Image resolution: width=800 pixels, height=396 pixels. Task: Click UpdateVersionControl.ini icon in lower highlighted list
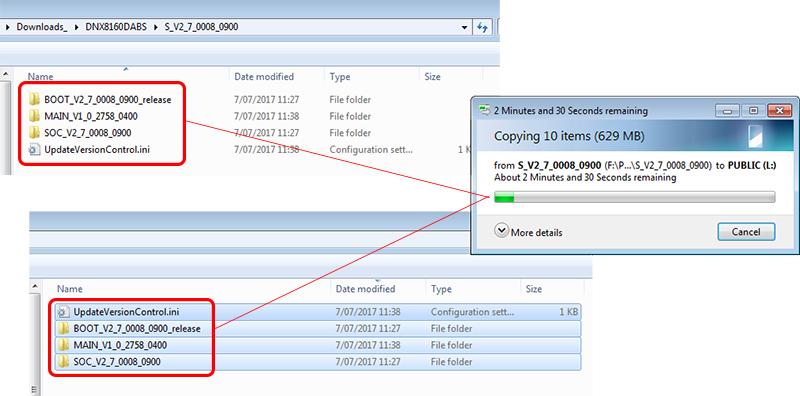click(63, 312)
